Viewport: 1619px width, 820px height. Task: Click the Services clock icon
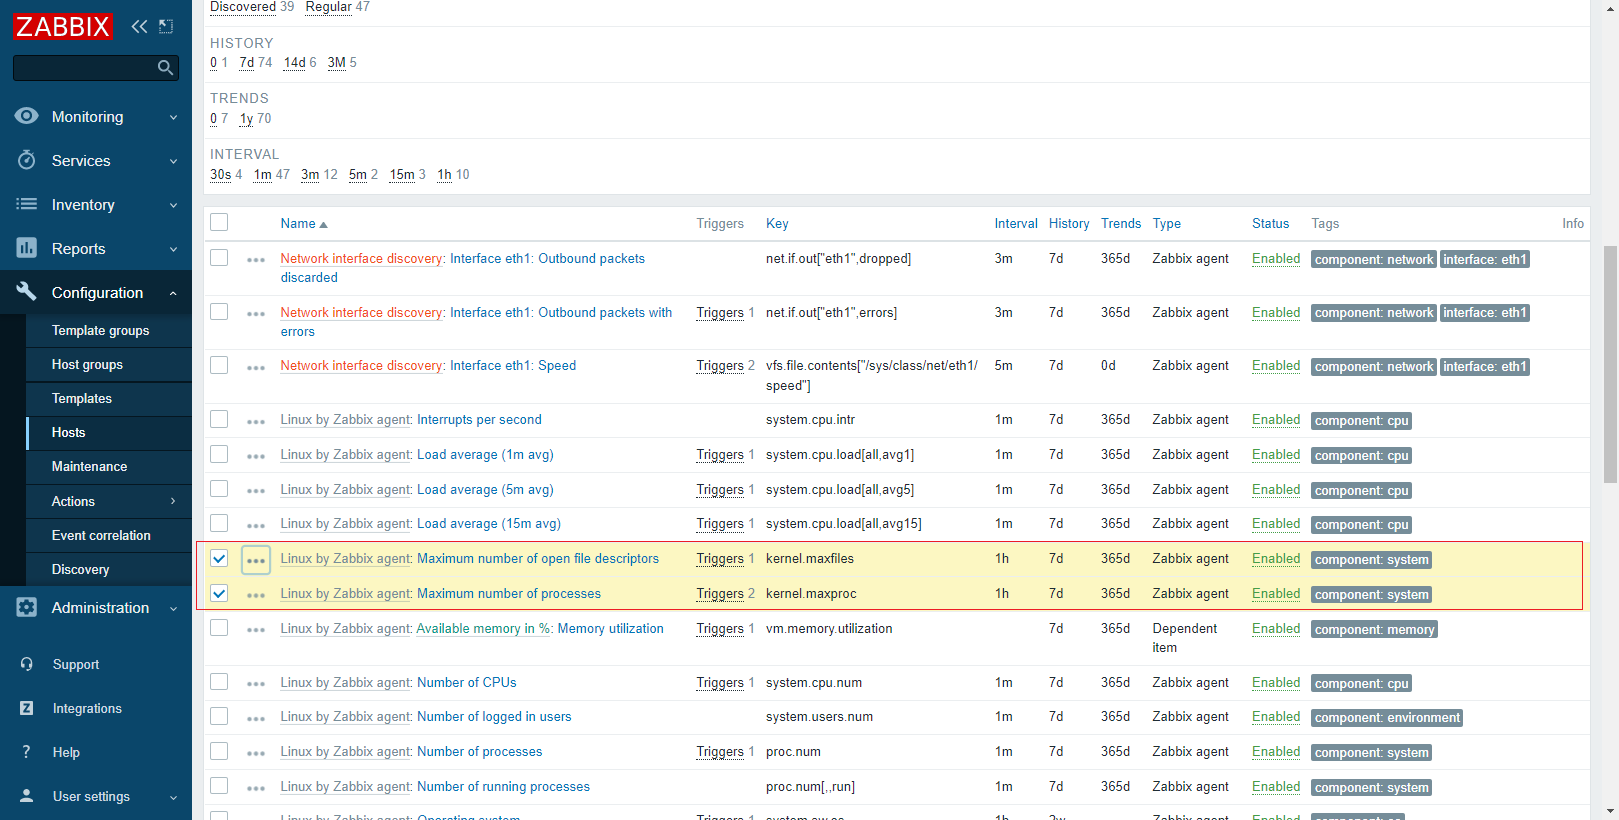click(27, 160)
